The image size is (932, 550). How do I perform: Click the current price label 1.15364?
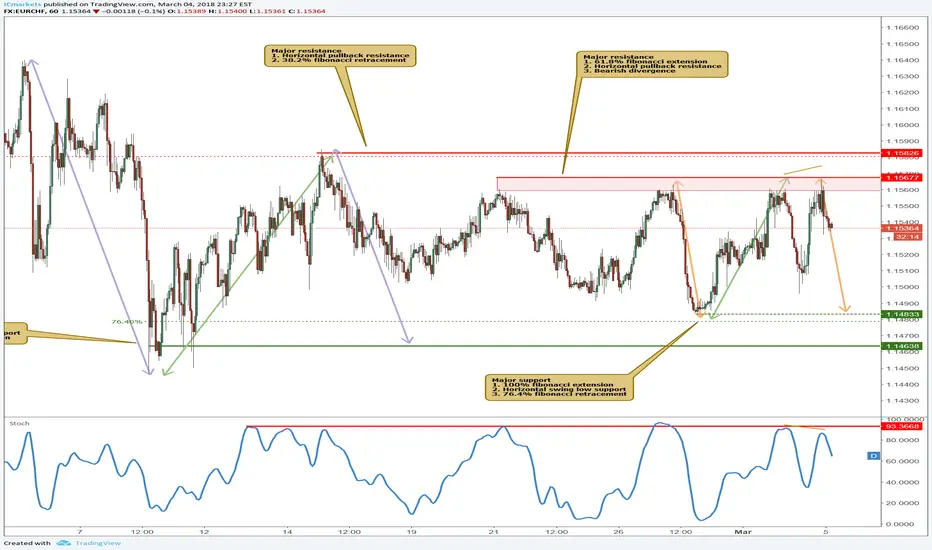pos(902,228)
